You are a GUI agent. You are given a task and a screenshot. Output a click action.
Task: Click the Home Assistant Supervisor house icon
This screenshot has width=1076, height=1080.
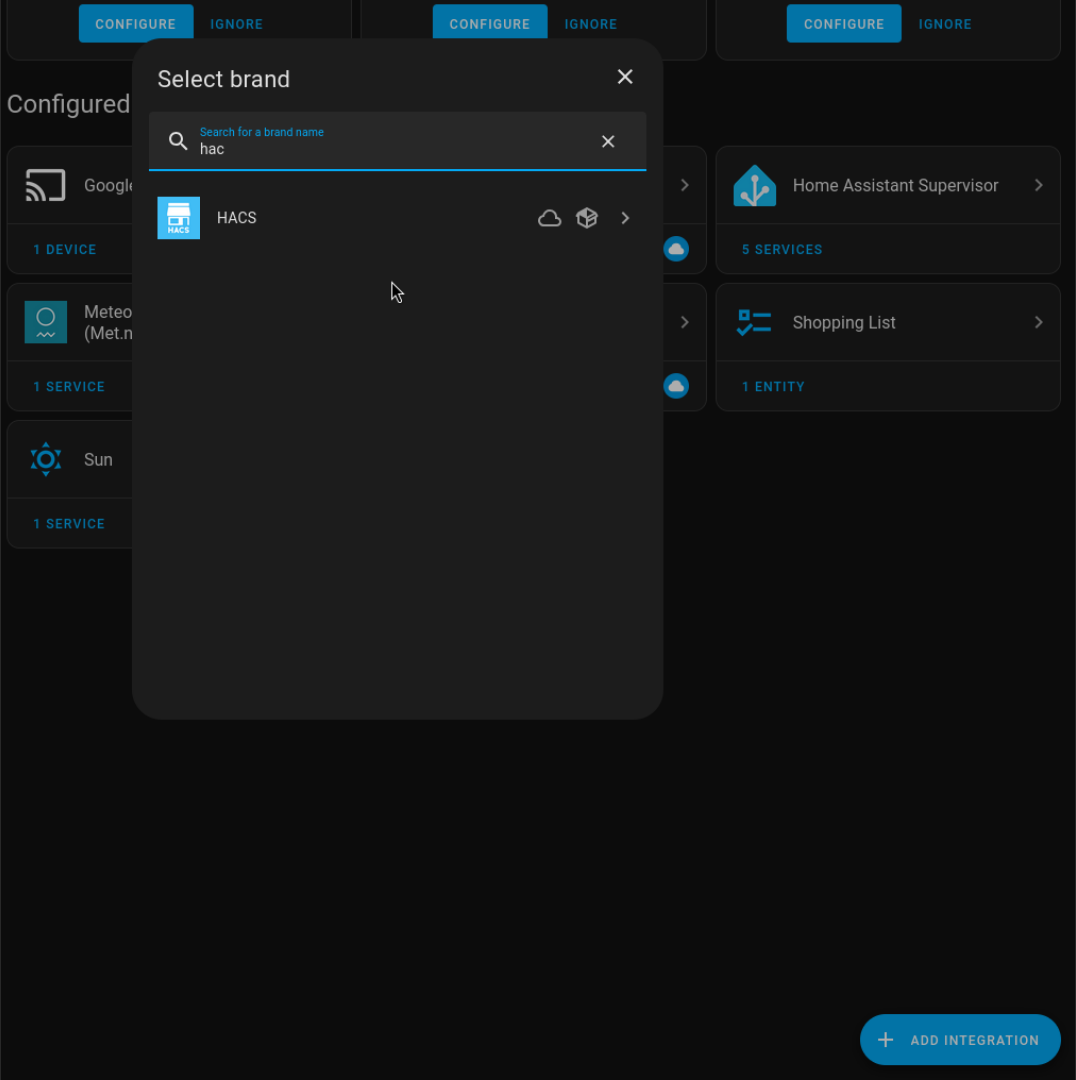[x=754, y=186]
